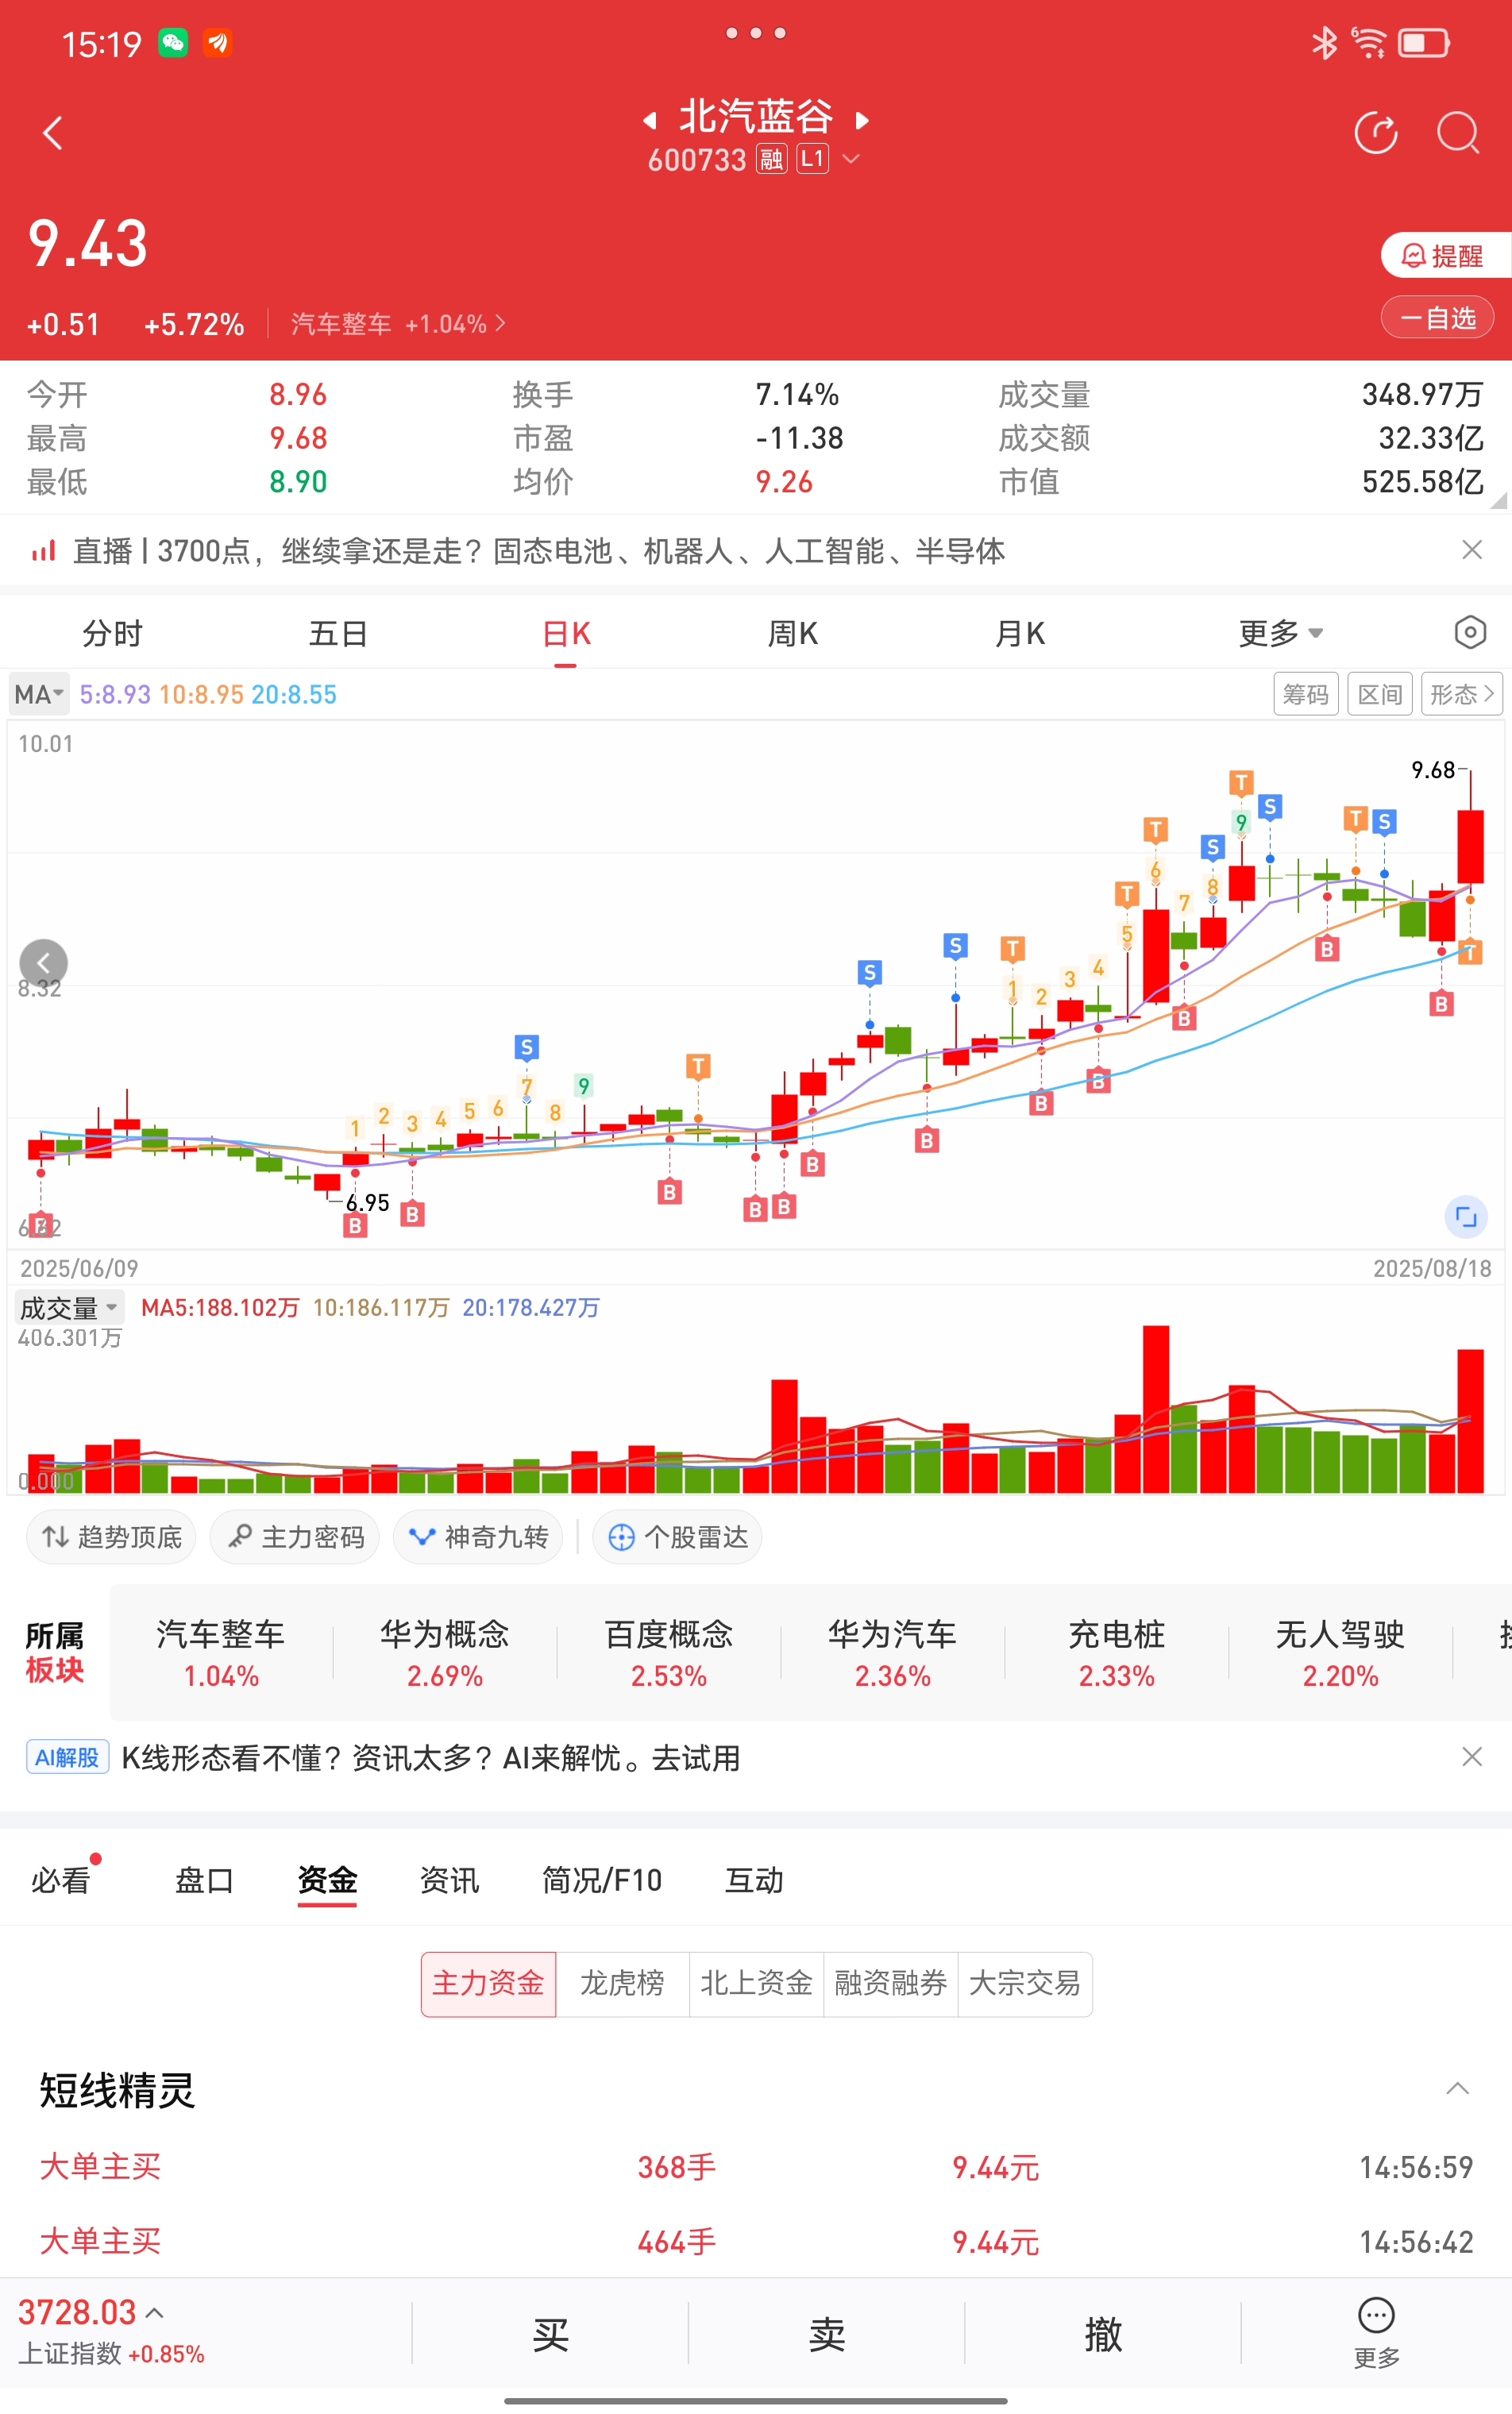This screenshot has width=1512, height=2414.
Task: Select 龙虎榜 sub-tab
Action: tap(622, 1983)
